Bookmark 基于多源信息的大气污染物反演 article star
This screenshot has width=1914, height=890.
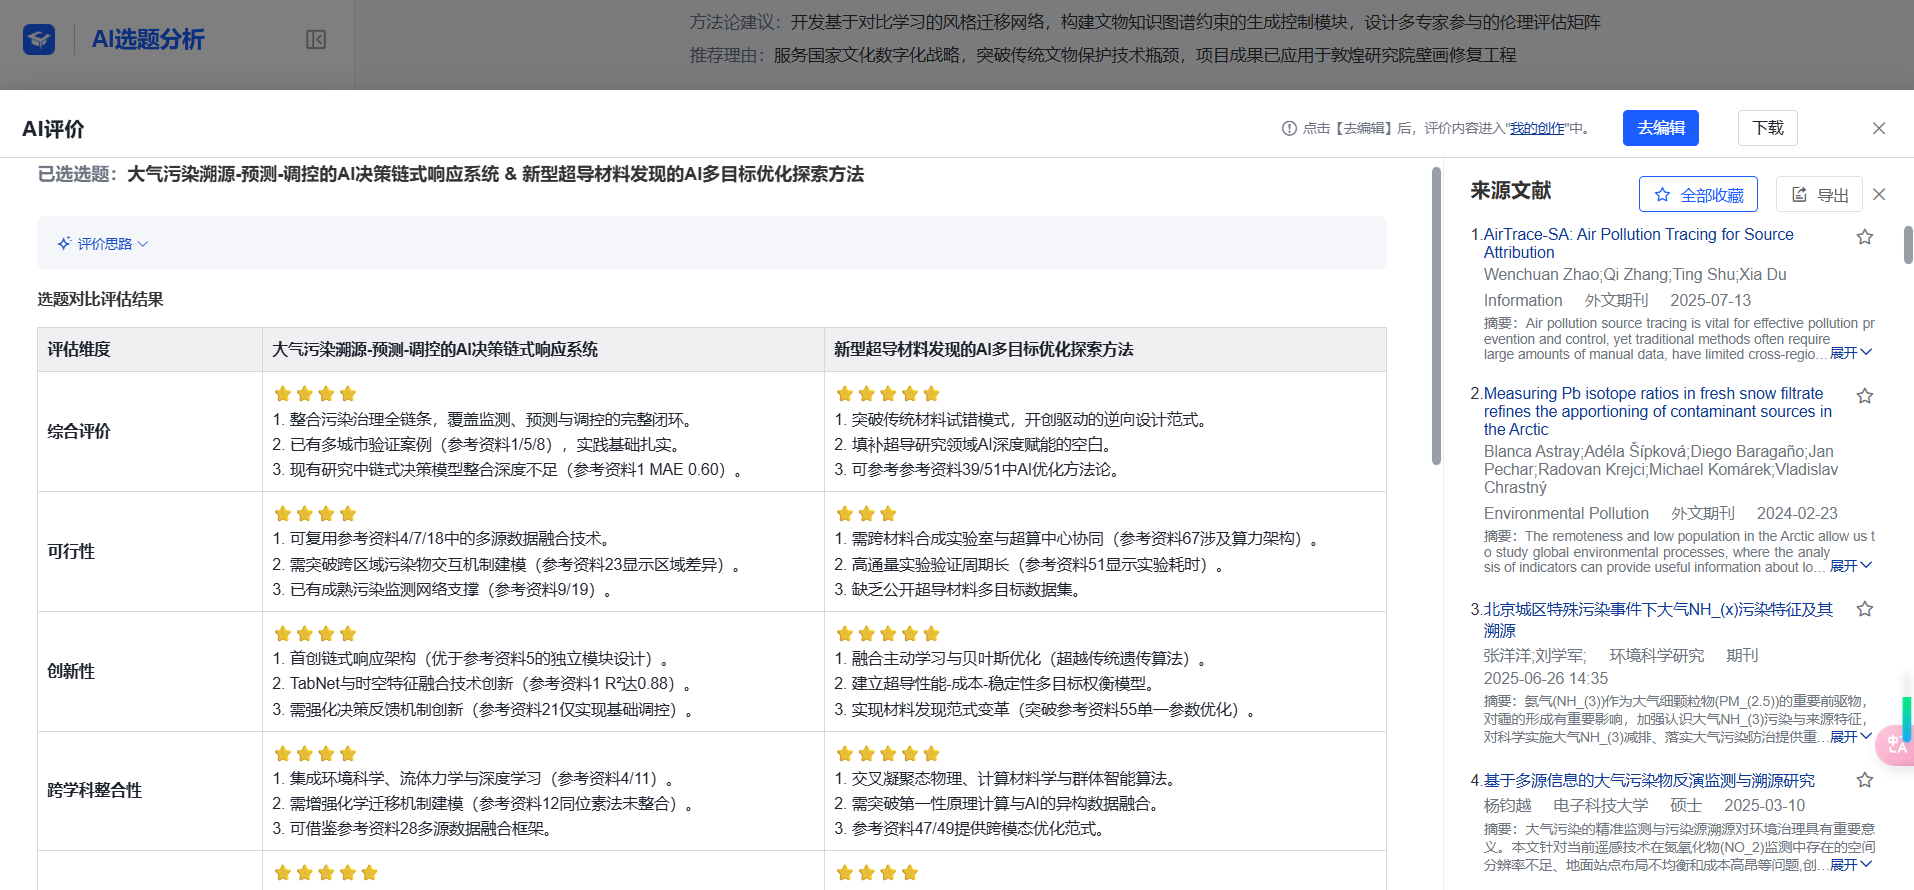[1864, 780]
